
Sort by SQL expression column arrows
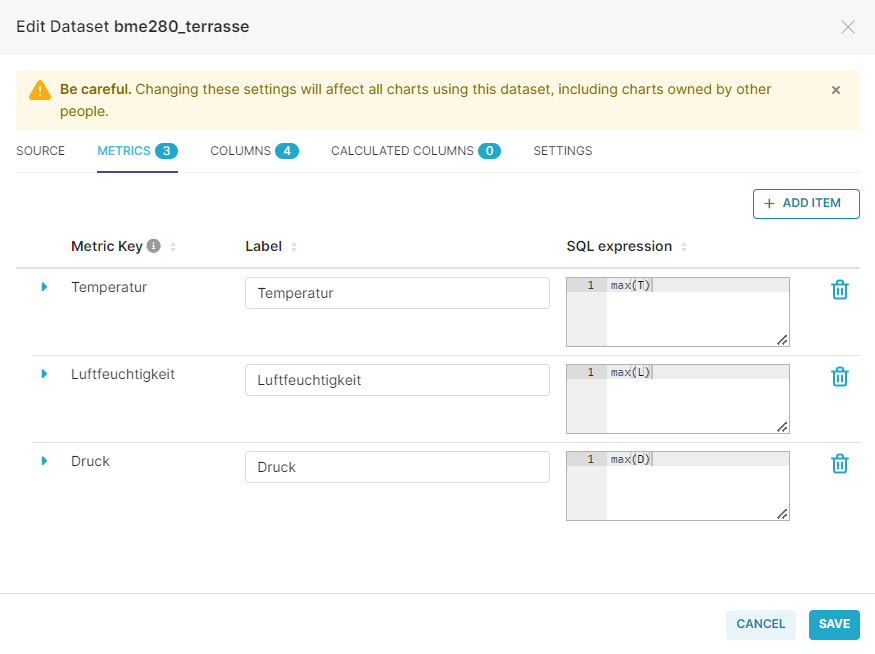pos(684,247)
